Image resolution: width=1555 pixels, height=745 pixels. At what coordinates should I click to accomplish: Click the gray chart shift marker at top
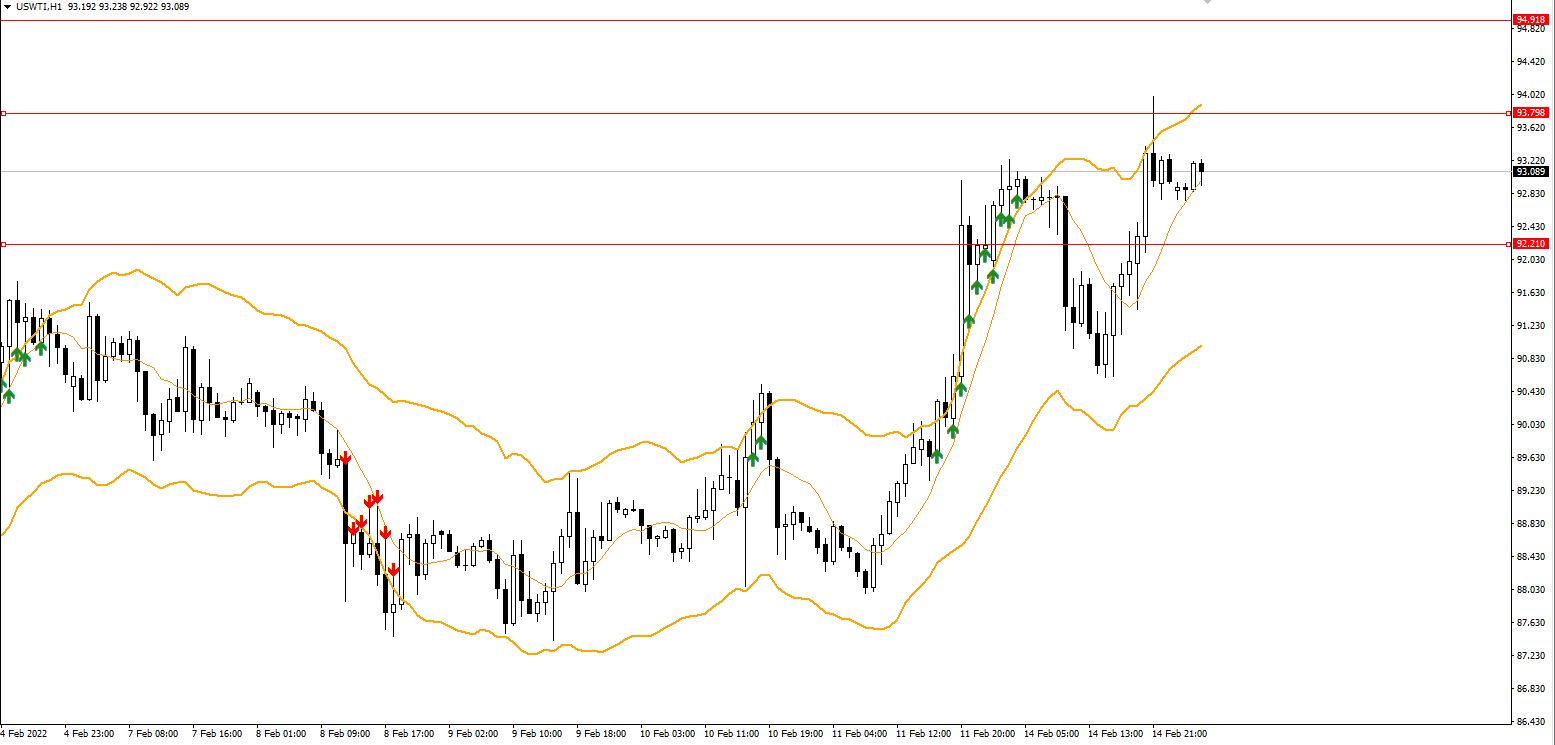[x=1208, y=3]
